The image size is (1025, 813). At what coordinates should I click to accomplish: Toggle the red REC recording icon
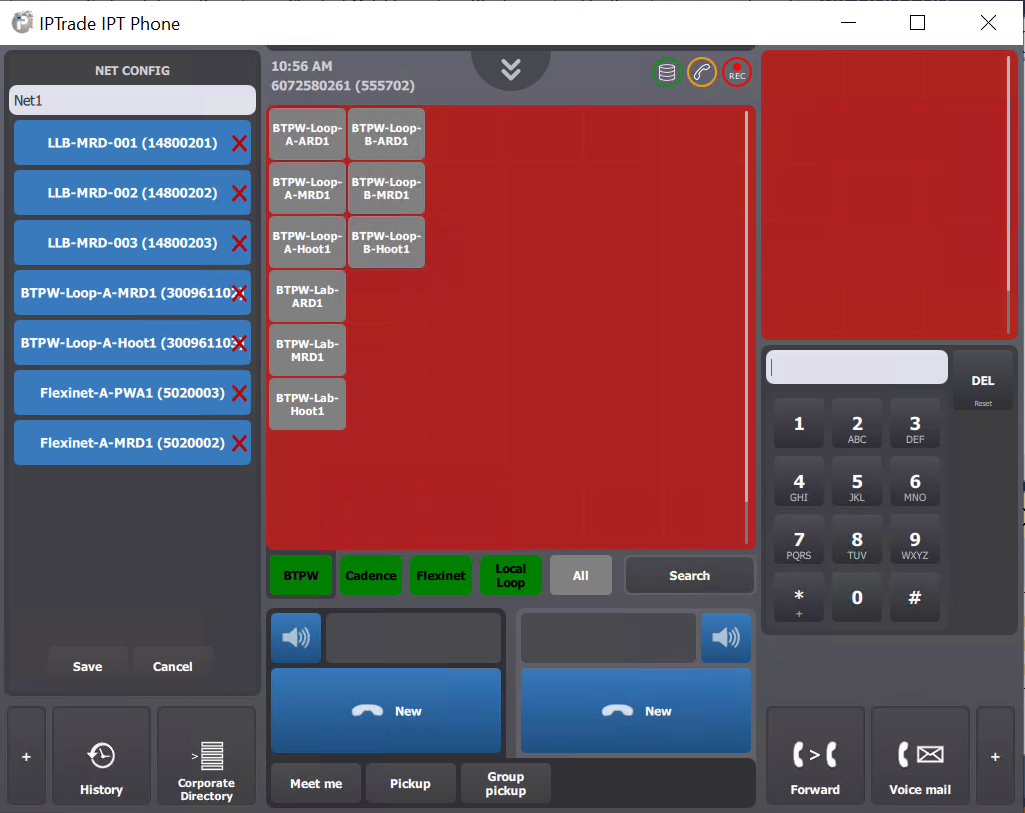tap(737, 73)
